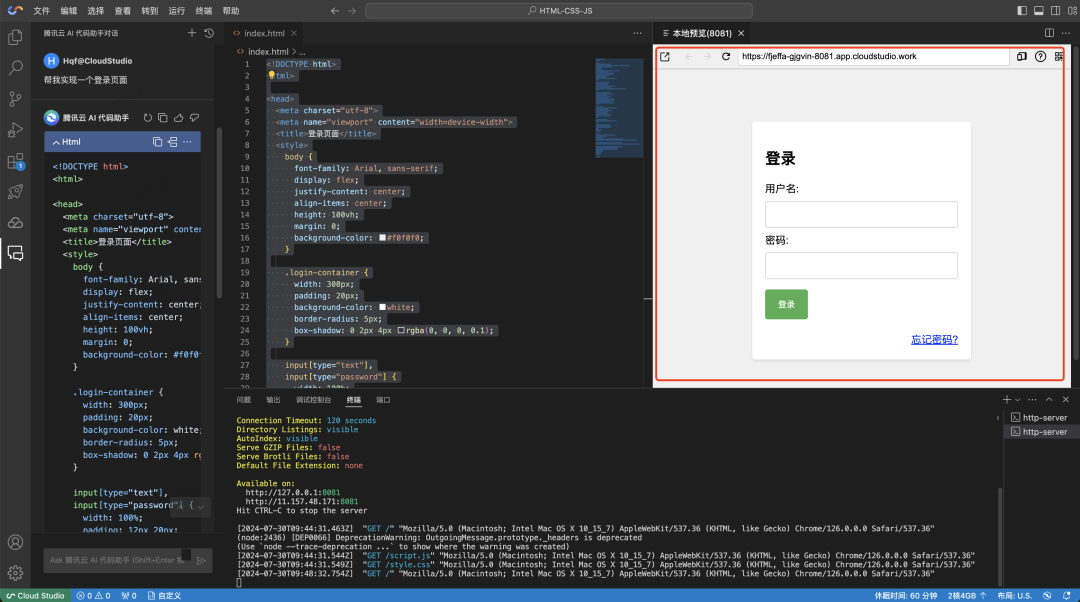Insert the Html code block into editor
The height and width of the screenshot is (602, 1080).
tap(172, 142)
